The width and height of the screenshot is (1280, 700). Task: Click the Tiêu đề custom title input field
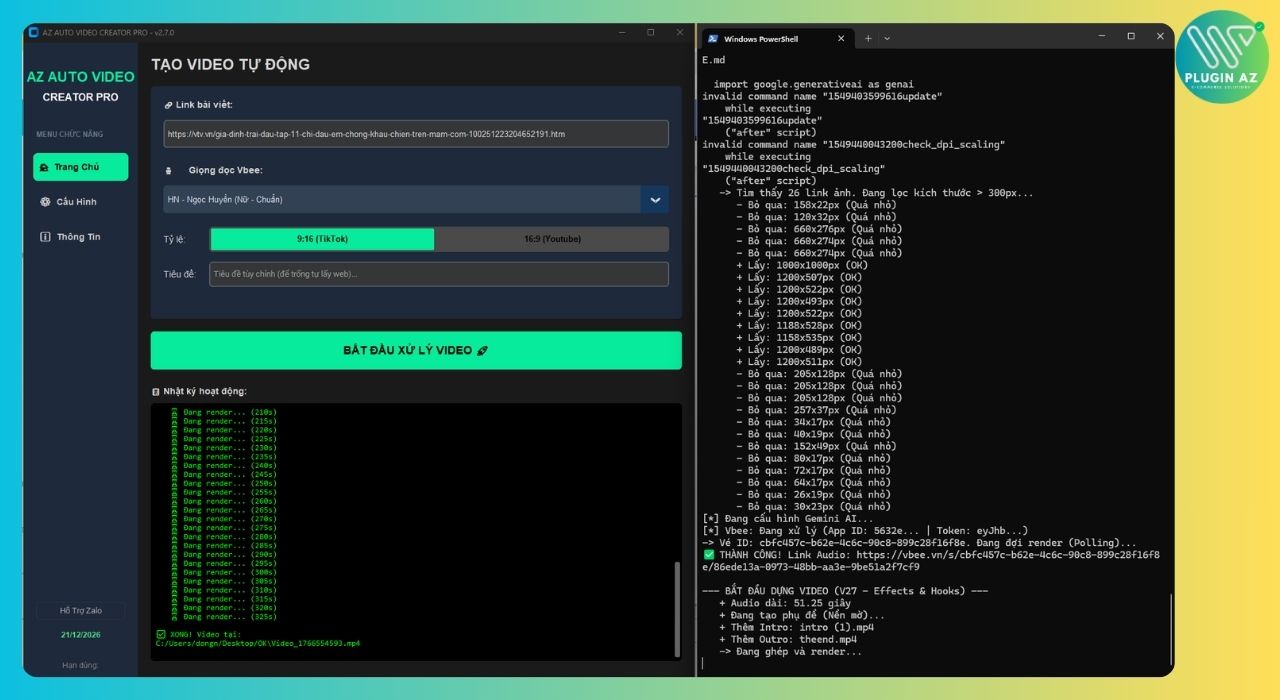click(438, 274)
